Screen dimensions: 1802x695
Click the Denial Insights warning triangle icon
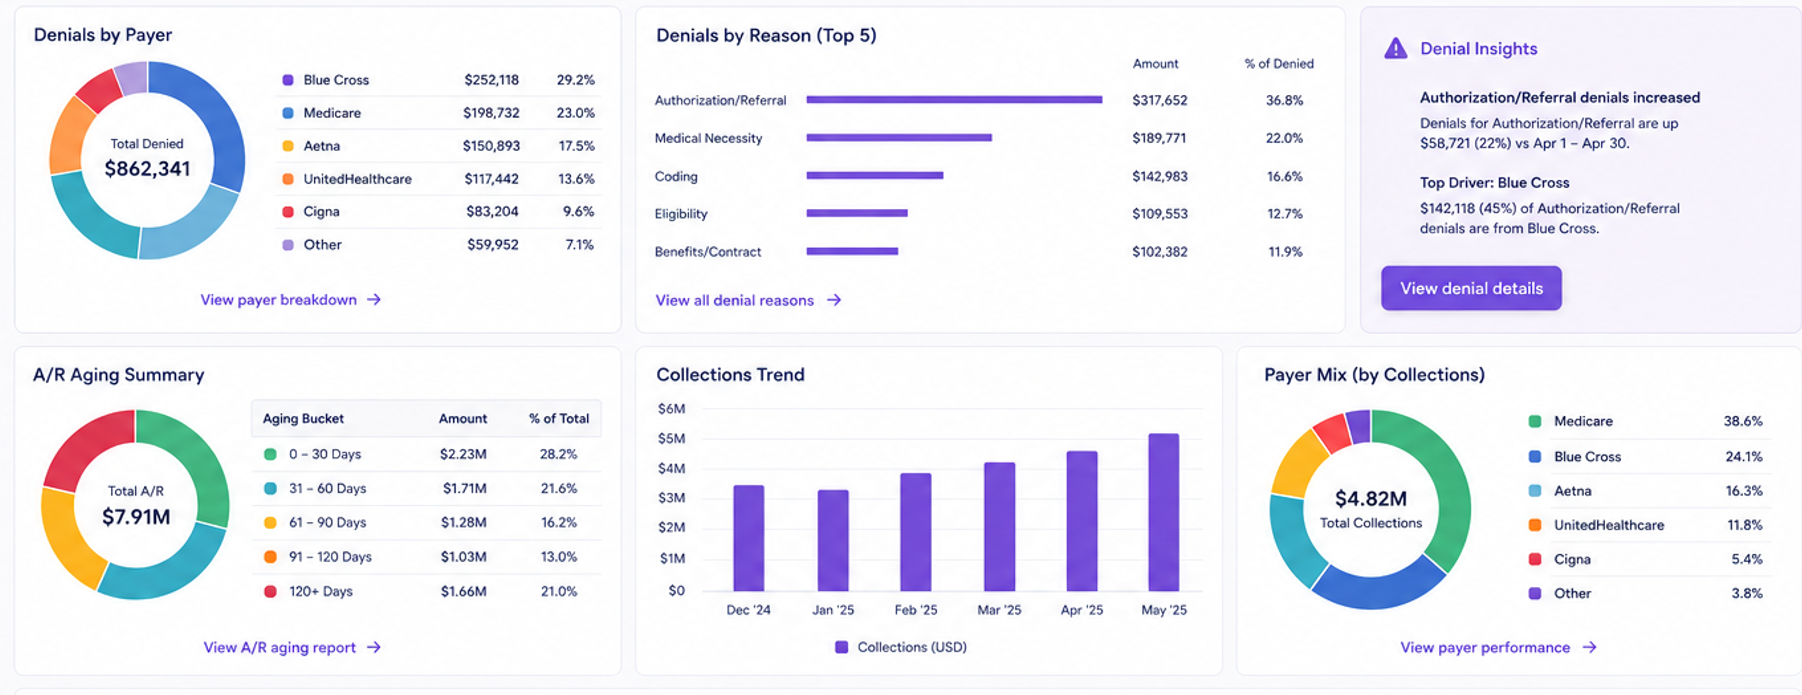click(x=1395, y=48)
